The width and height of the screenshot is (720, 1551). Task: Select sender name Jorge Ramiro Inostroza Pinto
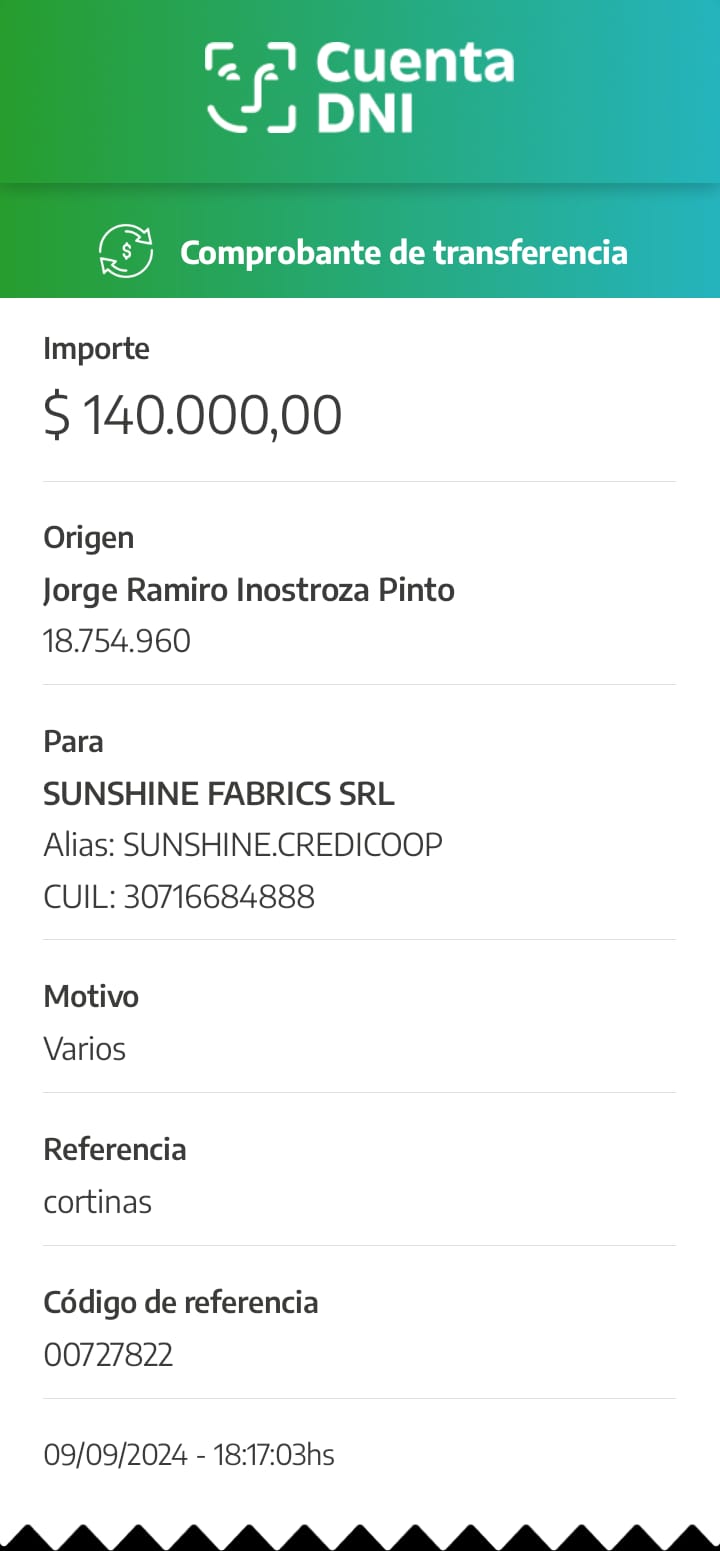248,590
